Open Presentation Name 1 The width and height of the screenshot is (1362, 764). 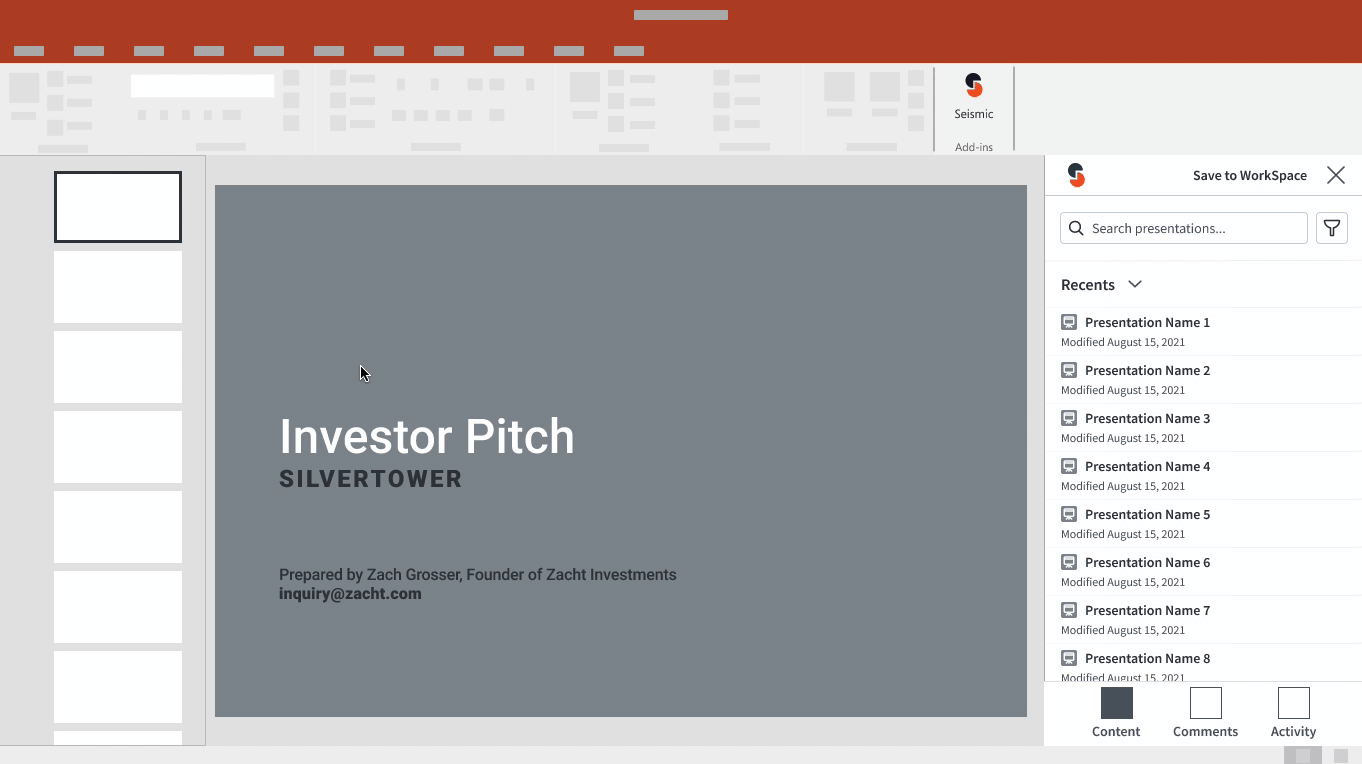click(1204, 331)
